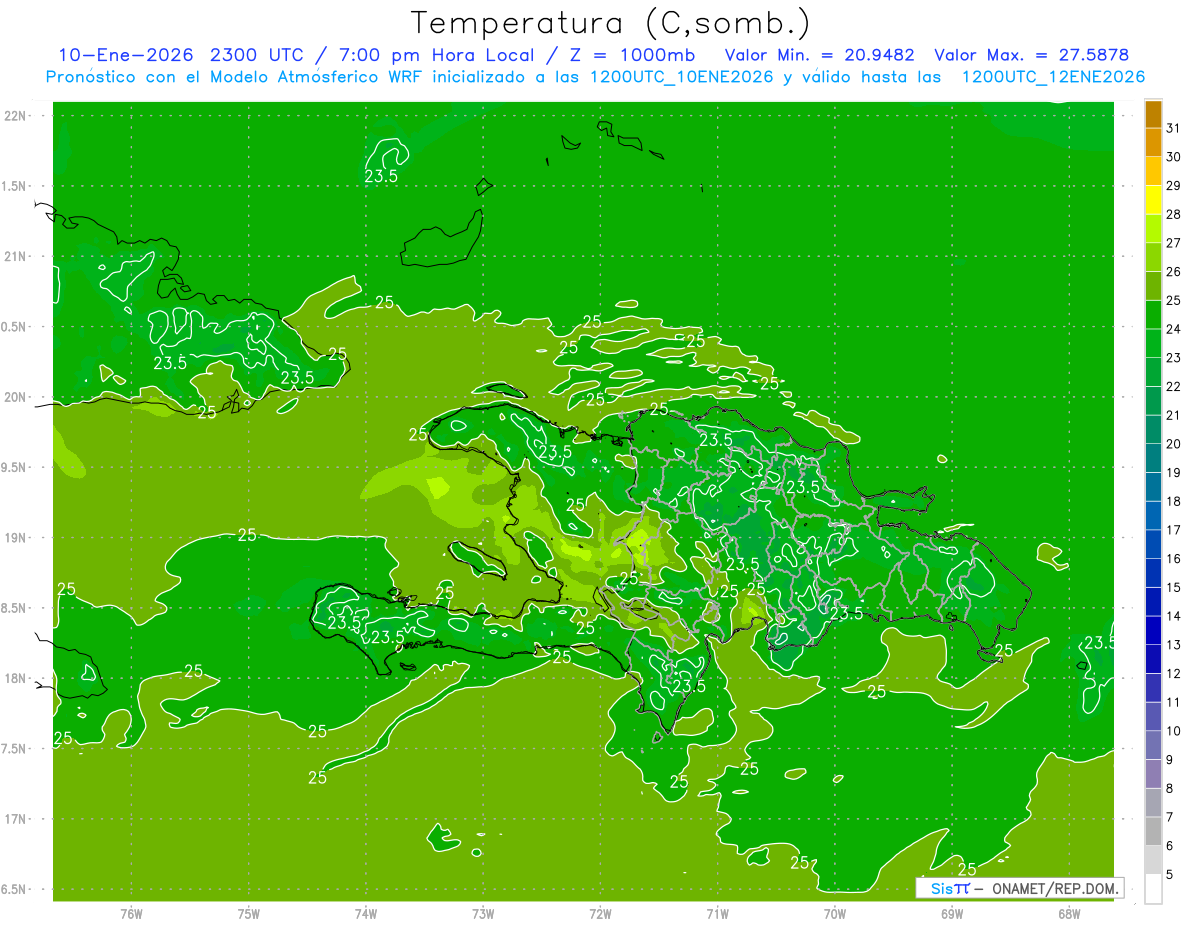This screenshot has height=927, width=1200.
Task: Click the color legend value '30'
Action: 1173,157
